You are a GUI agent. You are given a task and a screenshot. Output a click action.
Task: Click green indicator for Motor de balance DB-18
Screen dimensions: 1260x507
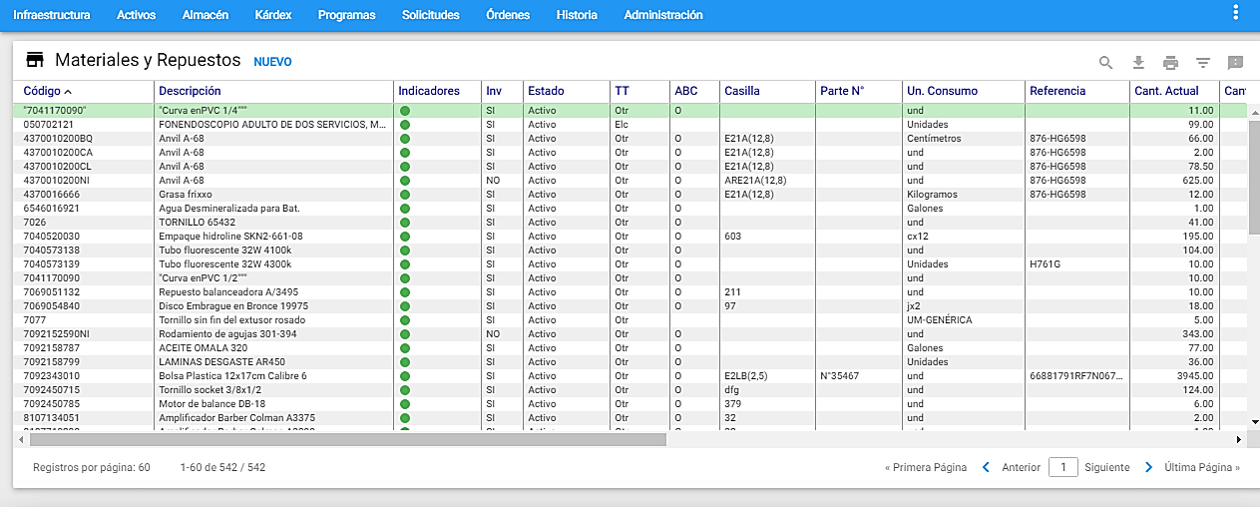[x=405, y=405]
